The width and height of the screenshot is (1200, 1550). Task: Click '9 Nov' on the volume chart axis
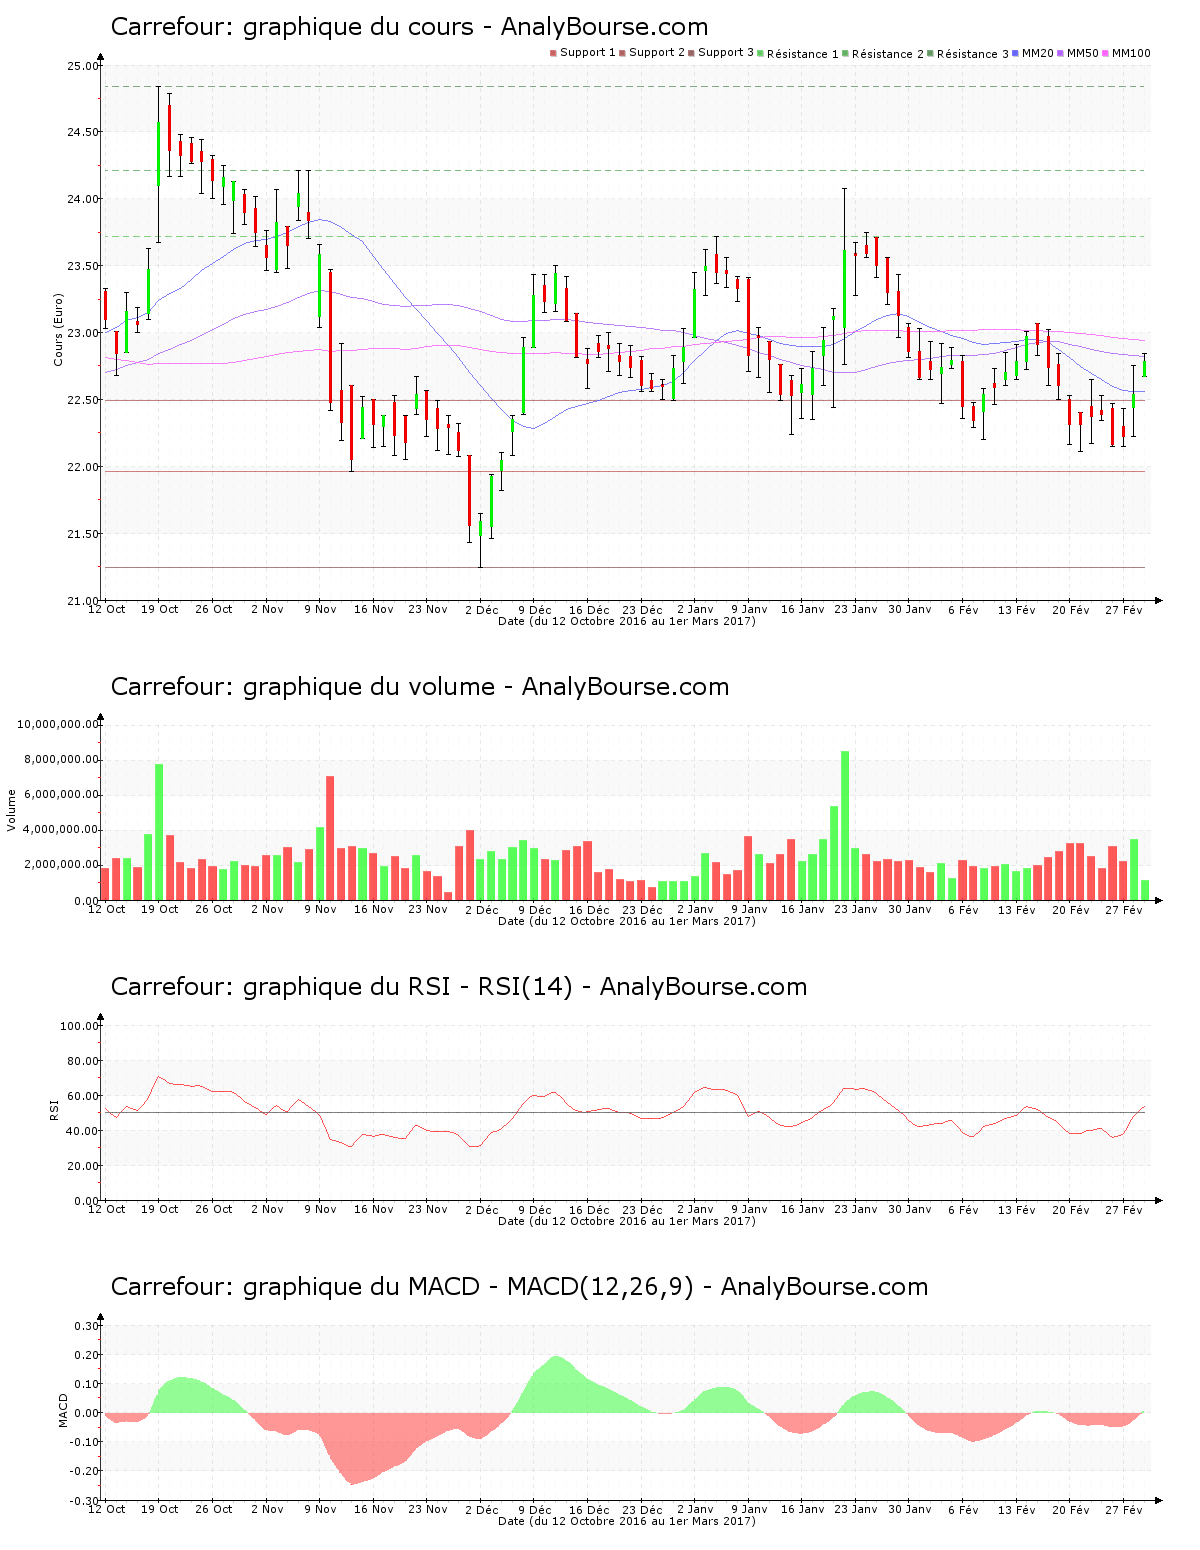320,909
